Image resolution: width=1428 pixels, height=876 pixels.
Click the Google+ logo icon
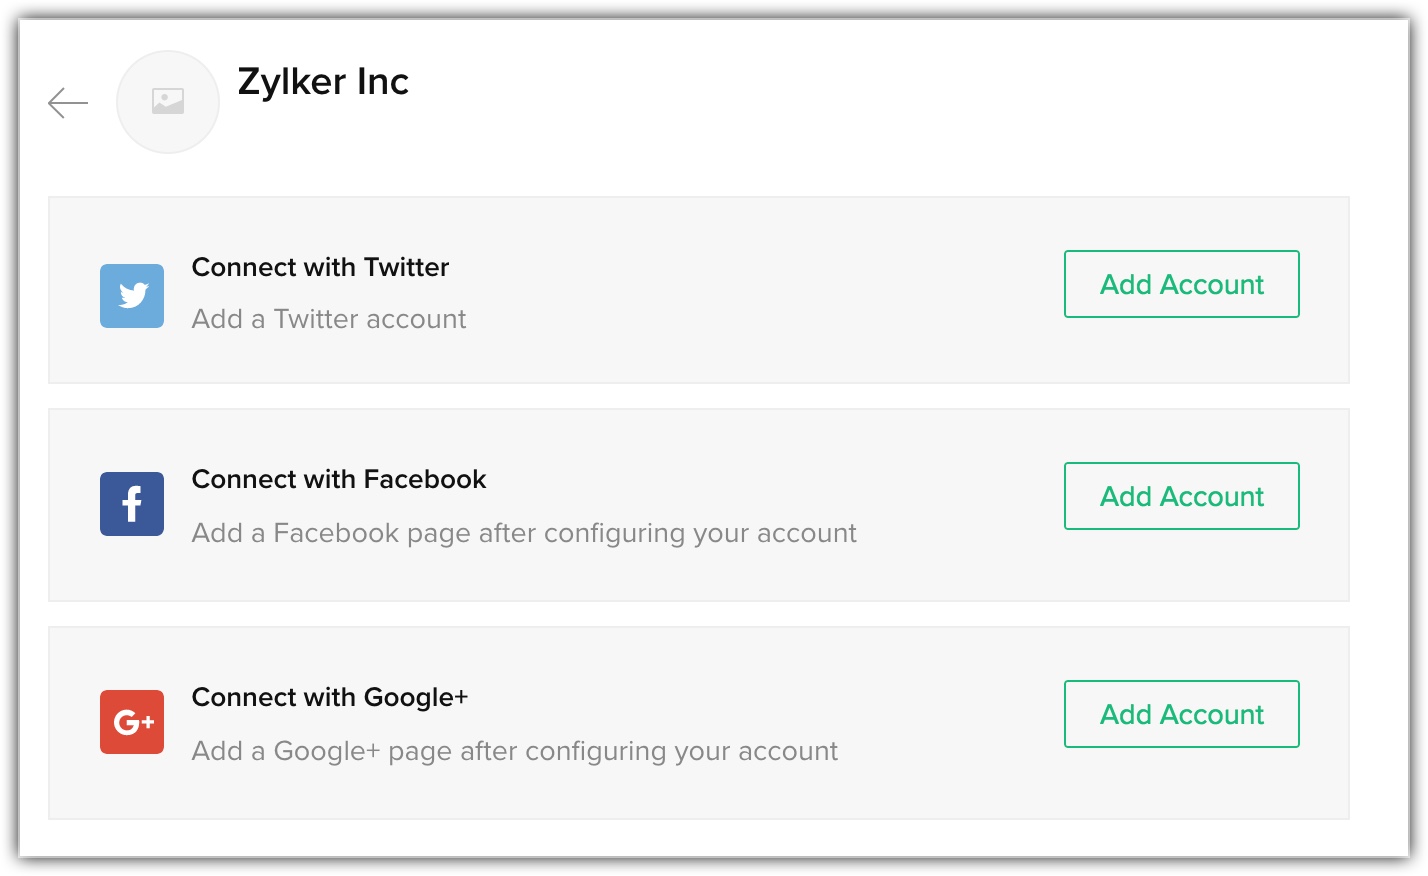pos(132,722)
